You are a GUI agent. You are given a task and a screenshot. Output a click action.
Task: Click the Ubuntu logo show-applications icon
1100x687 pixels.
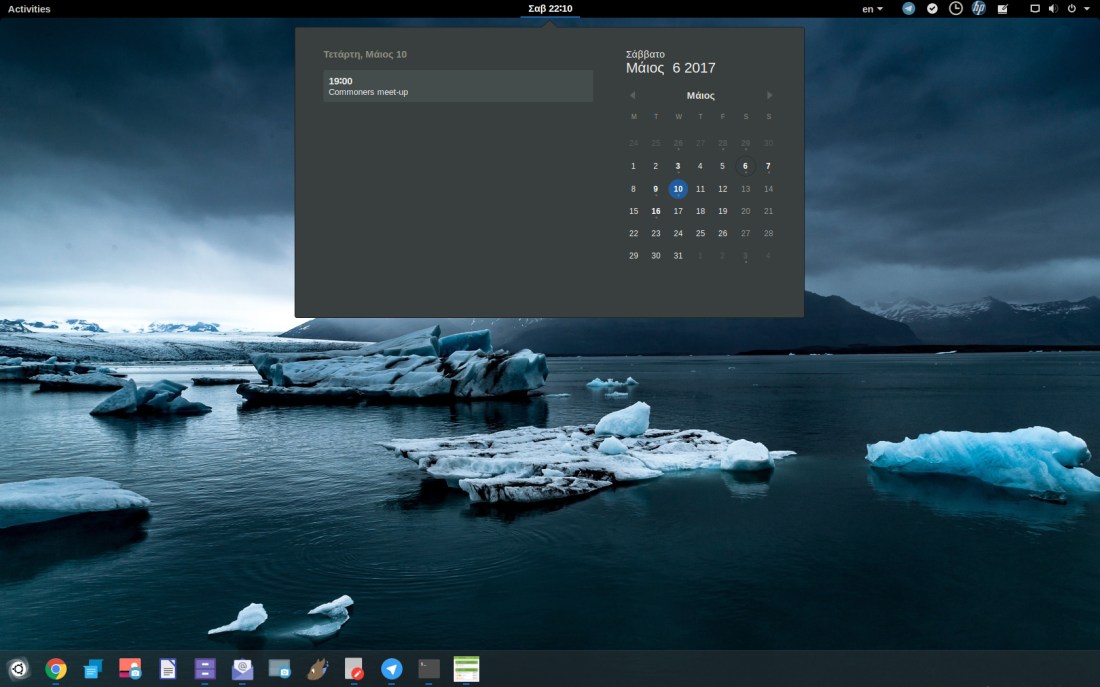(x=19, y=669)
